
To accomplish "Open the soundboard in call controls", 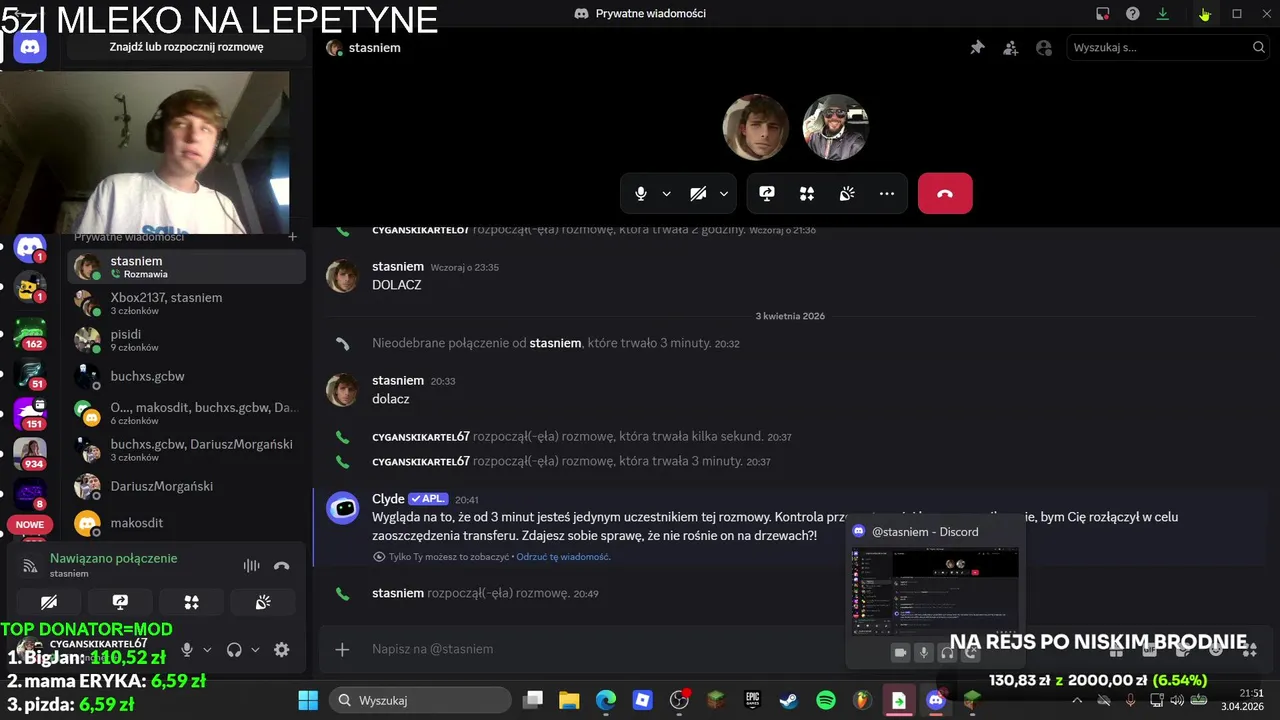I will (847, 194).
